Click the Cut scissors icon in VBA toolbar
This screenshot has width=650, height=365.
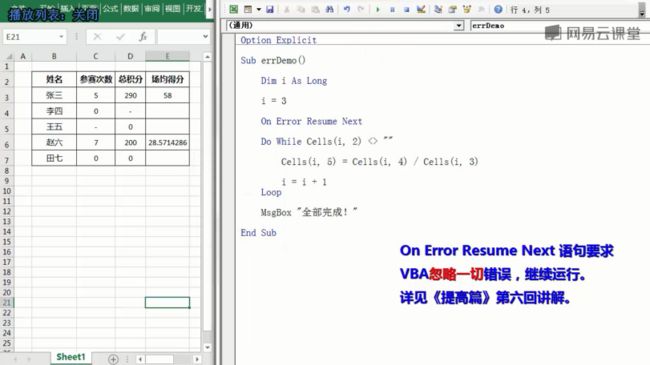tap(286, 9)
